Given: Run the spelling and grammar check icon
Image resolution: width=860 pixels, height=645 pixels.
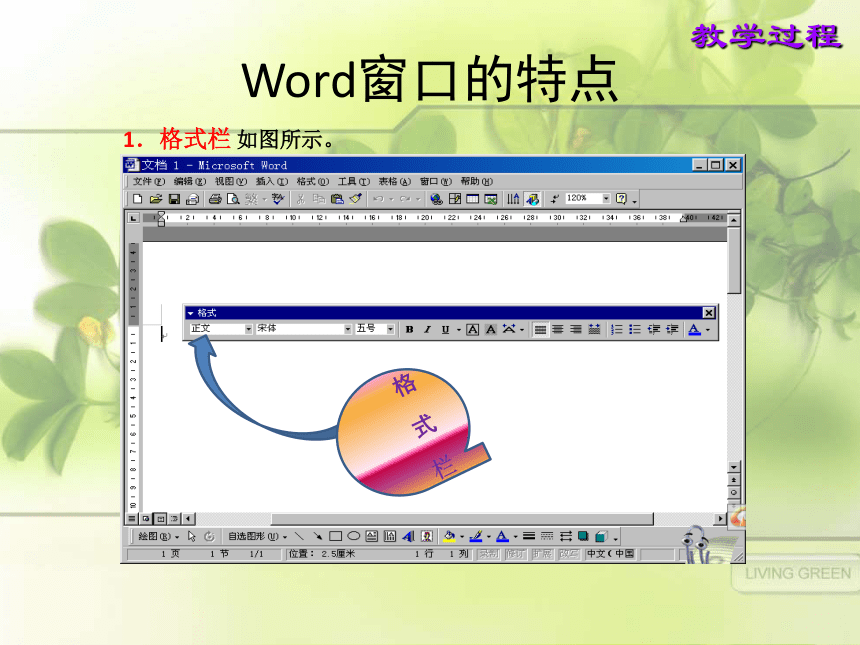Looking at the screenshot, I should tap(278, 199).
